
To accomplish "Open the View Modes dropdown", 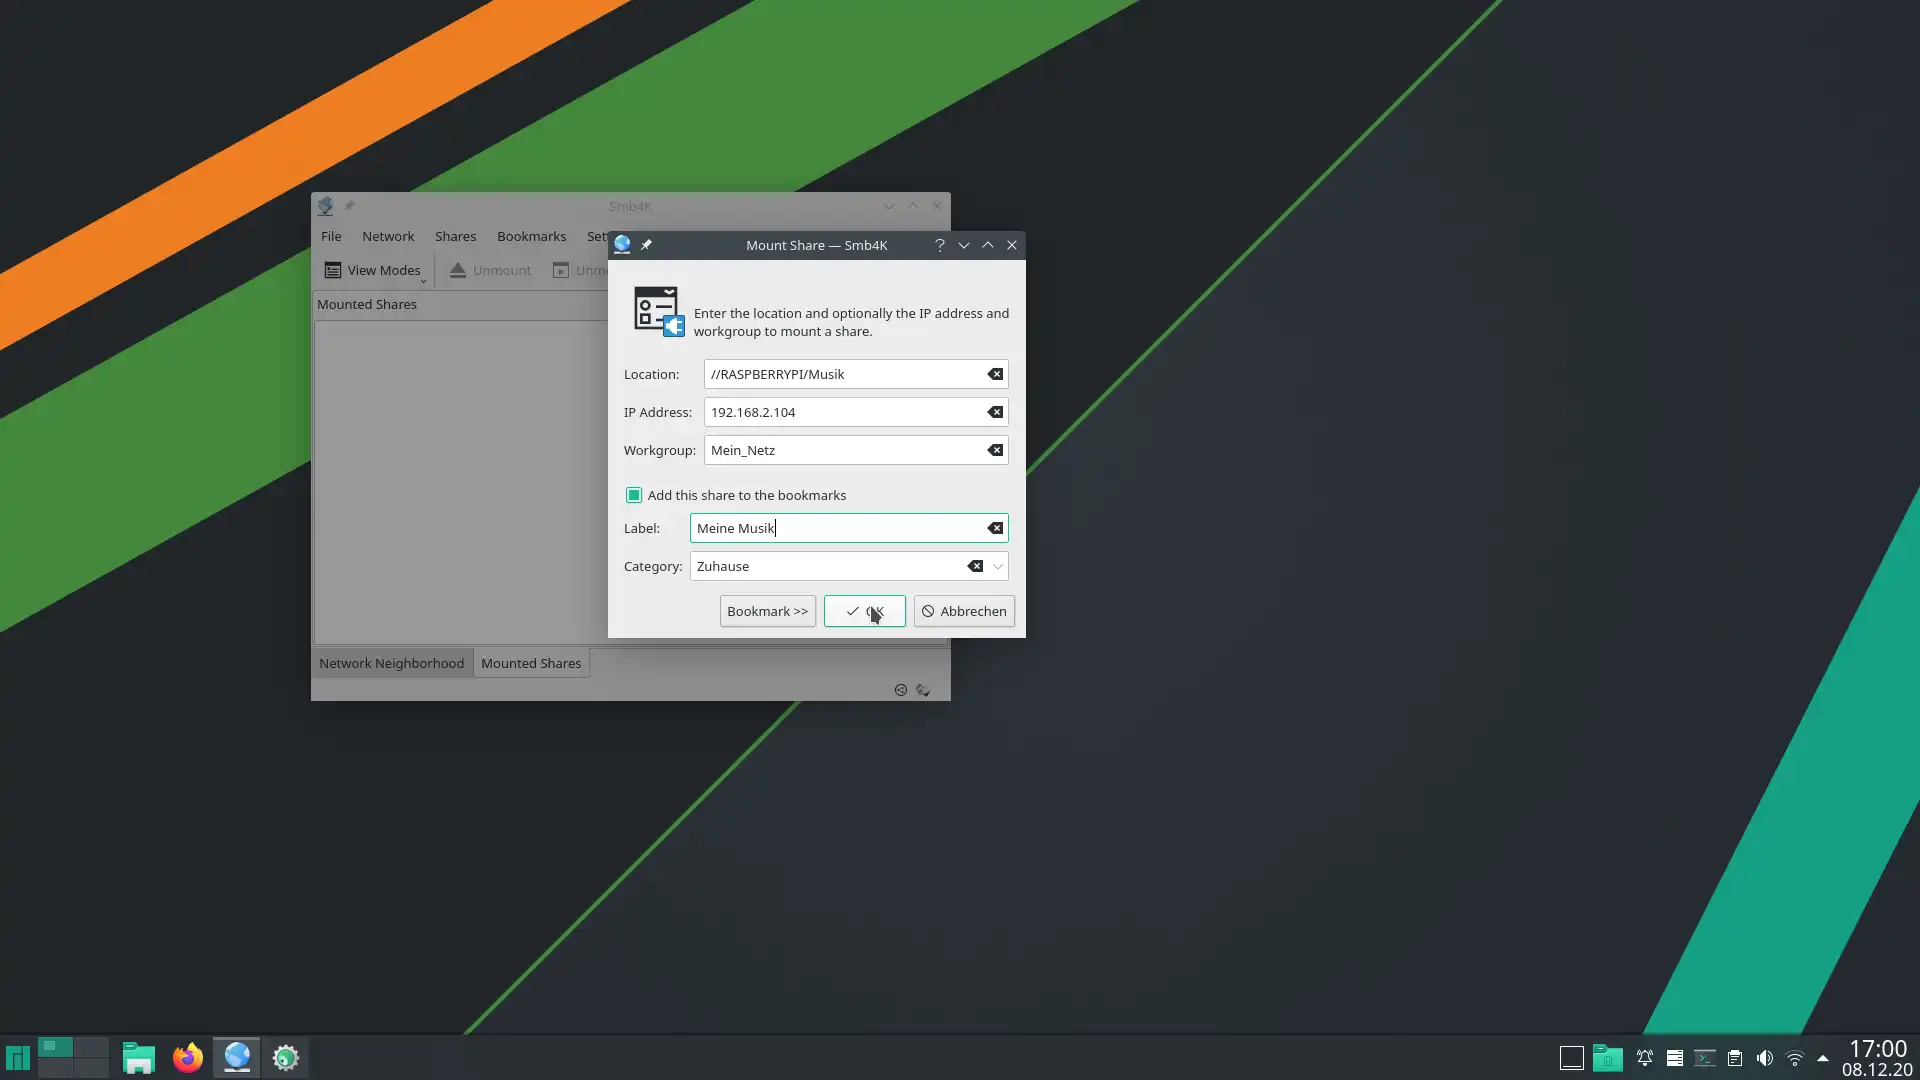I will coord(374,270).
